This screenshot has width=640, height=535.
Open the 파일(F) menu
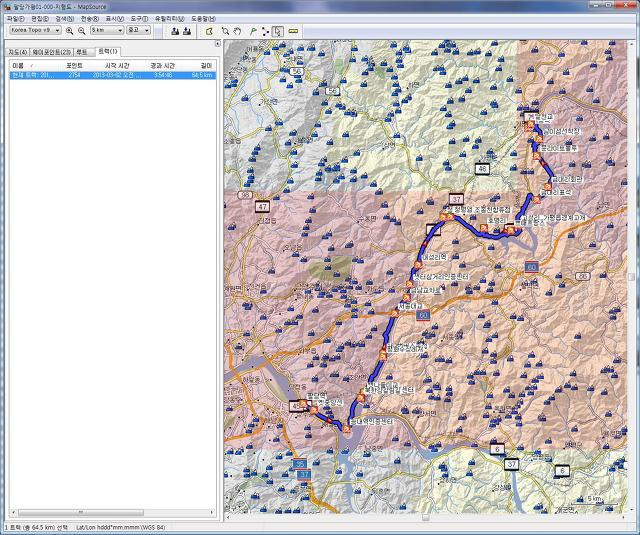[16, 19]
